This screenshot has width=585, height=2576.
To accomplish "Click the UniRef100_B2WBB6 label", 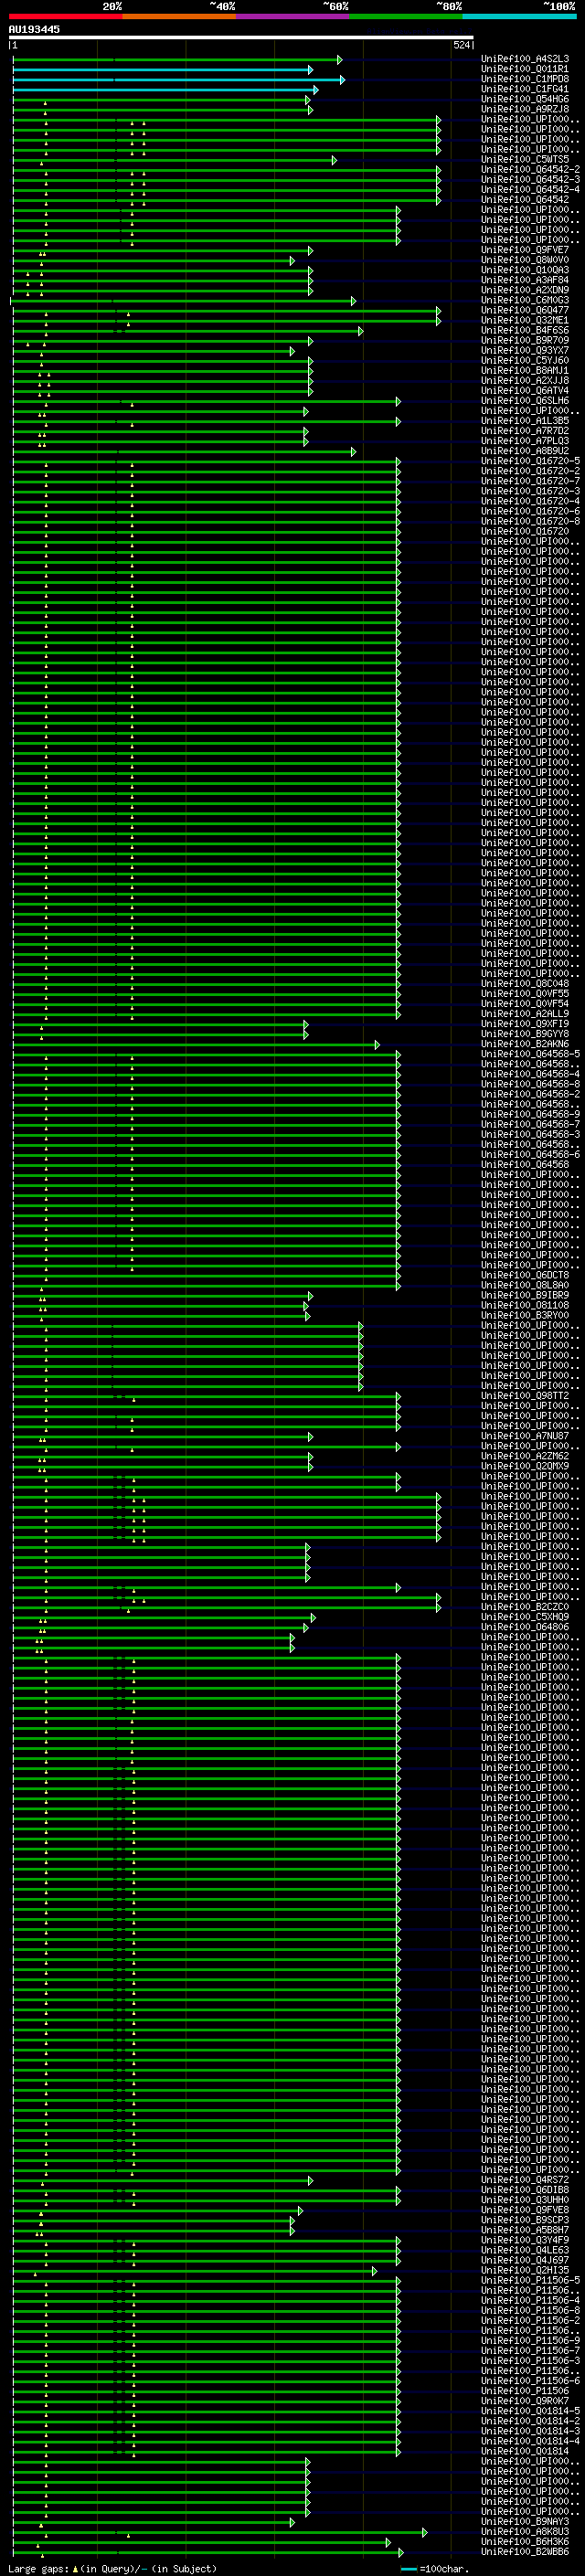I will (x=525, y=2552).
